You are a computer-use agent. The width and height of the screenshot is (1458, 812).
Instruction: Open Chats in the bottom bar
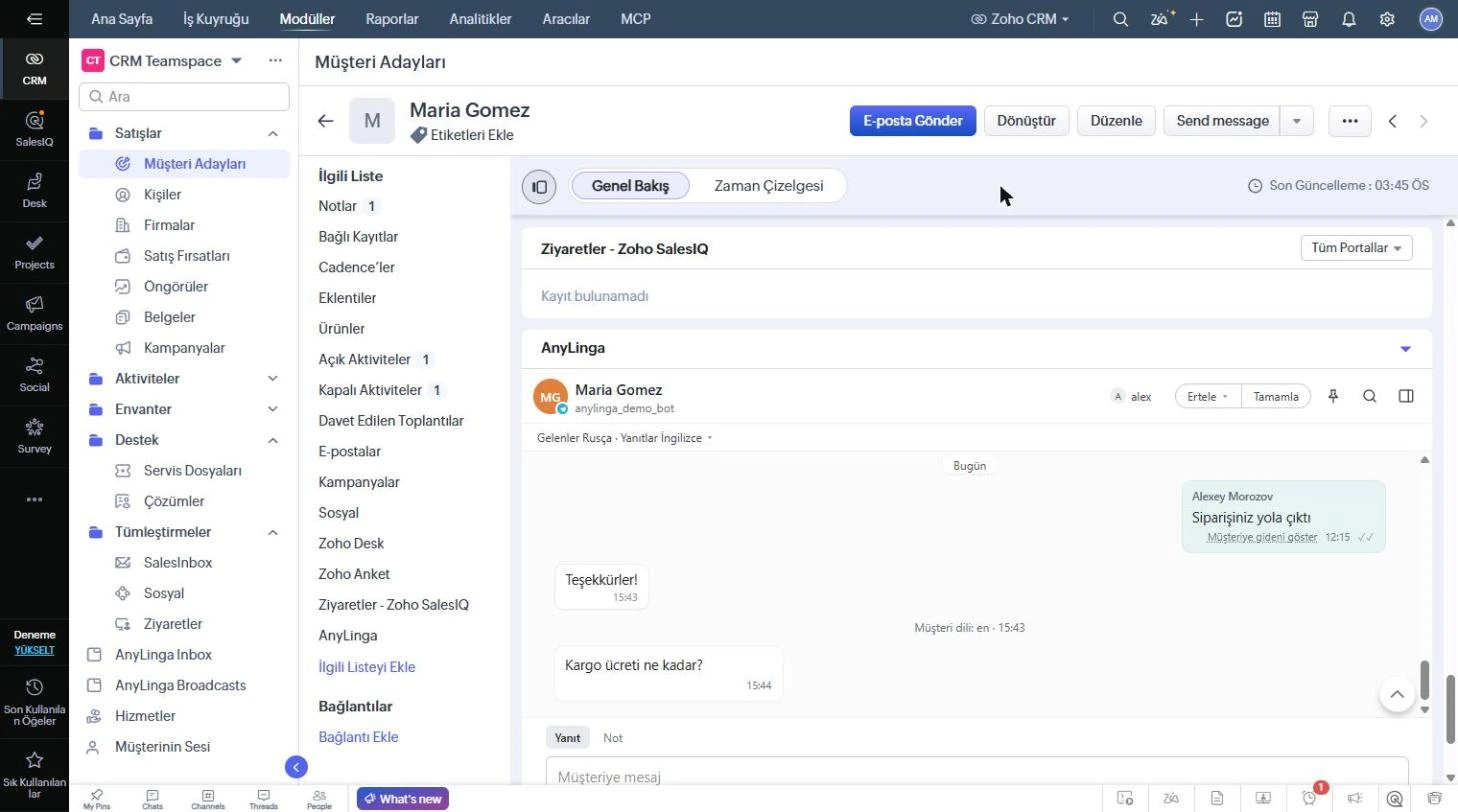[x=152, y=799]
